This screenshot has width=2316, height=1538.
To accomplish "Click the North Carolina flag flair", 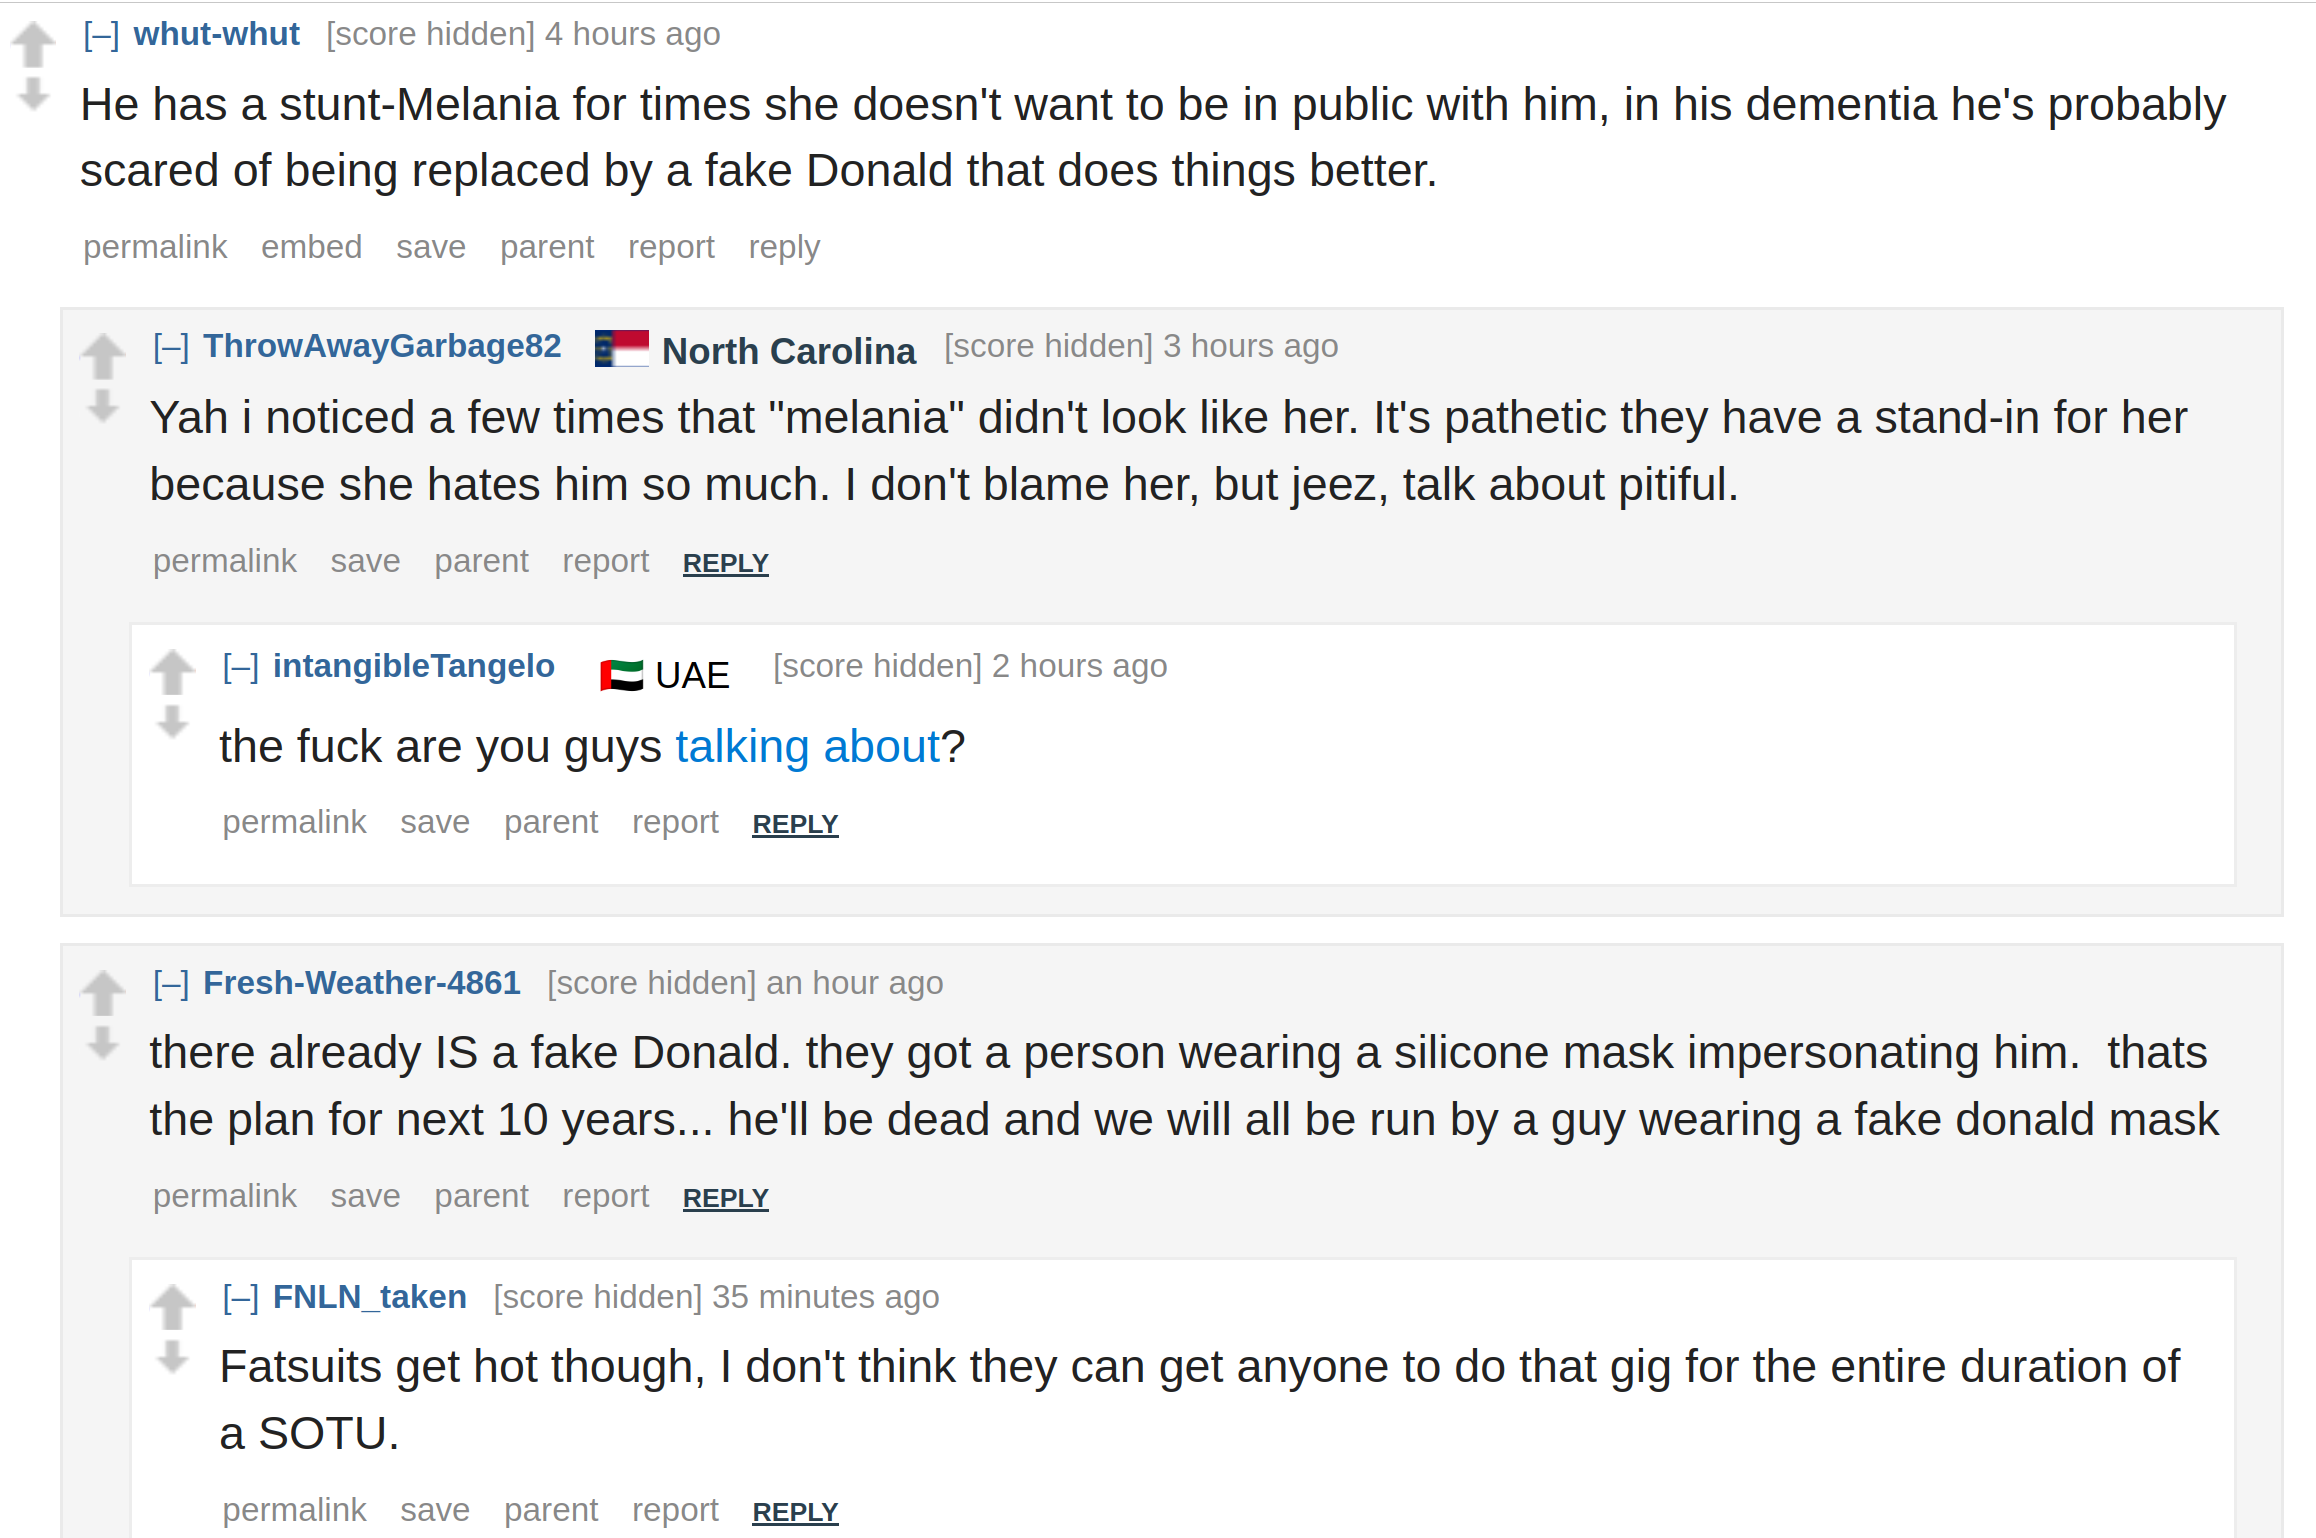I will click(622, 349).
